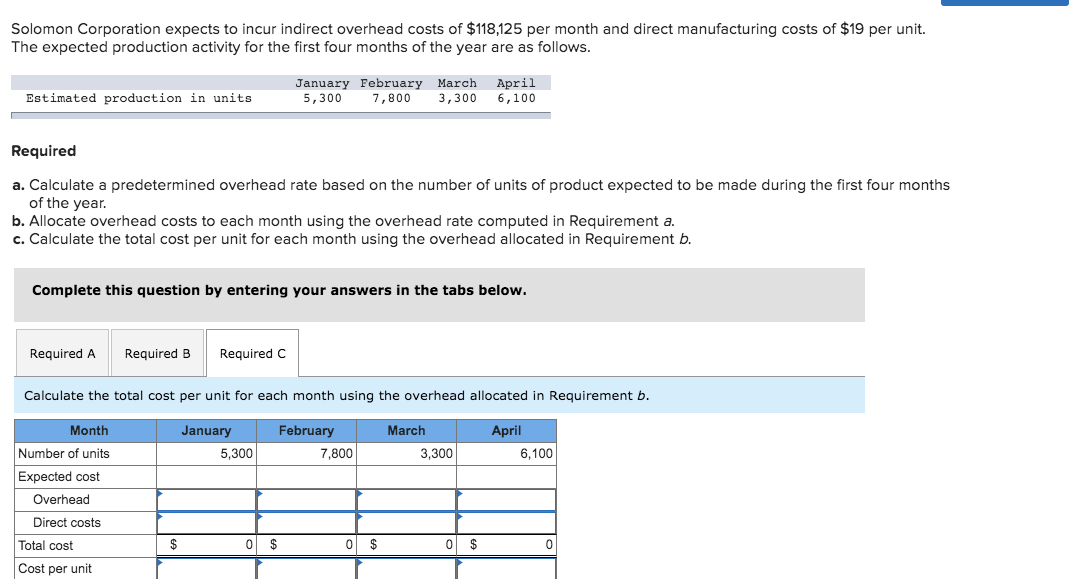Image resolution: width=1075 pixels, height=579 pixels.
Task: Click the January column header in answer table
Action: click(x=206, y=430)
